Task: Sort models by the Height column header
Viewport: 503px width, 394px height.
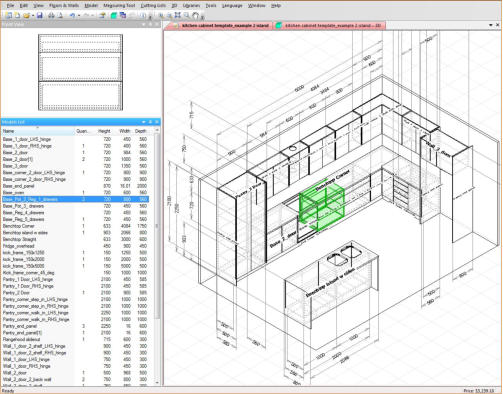Action: 104,131
